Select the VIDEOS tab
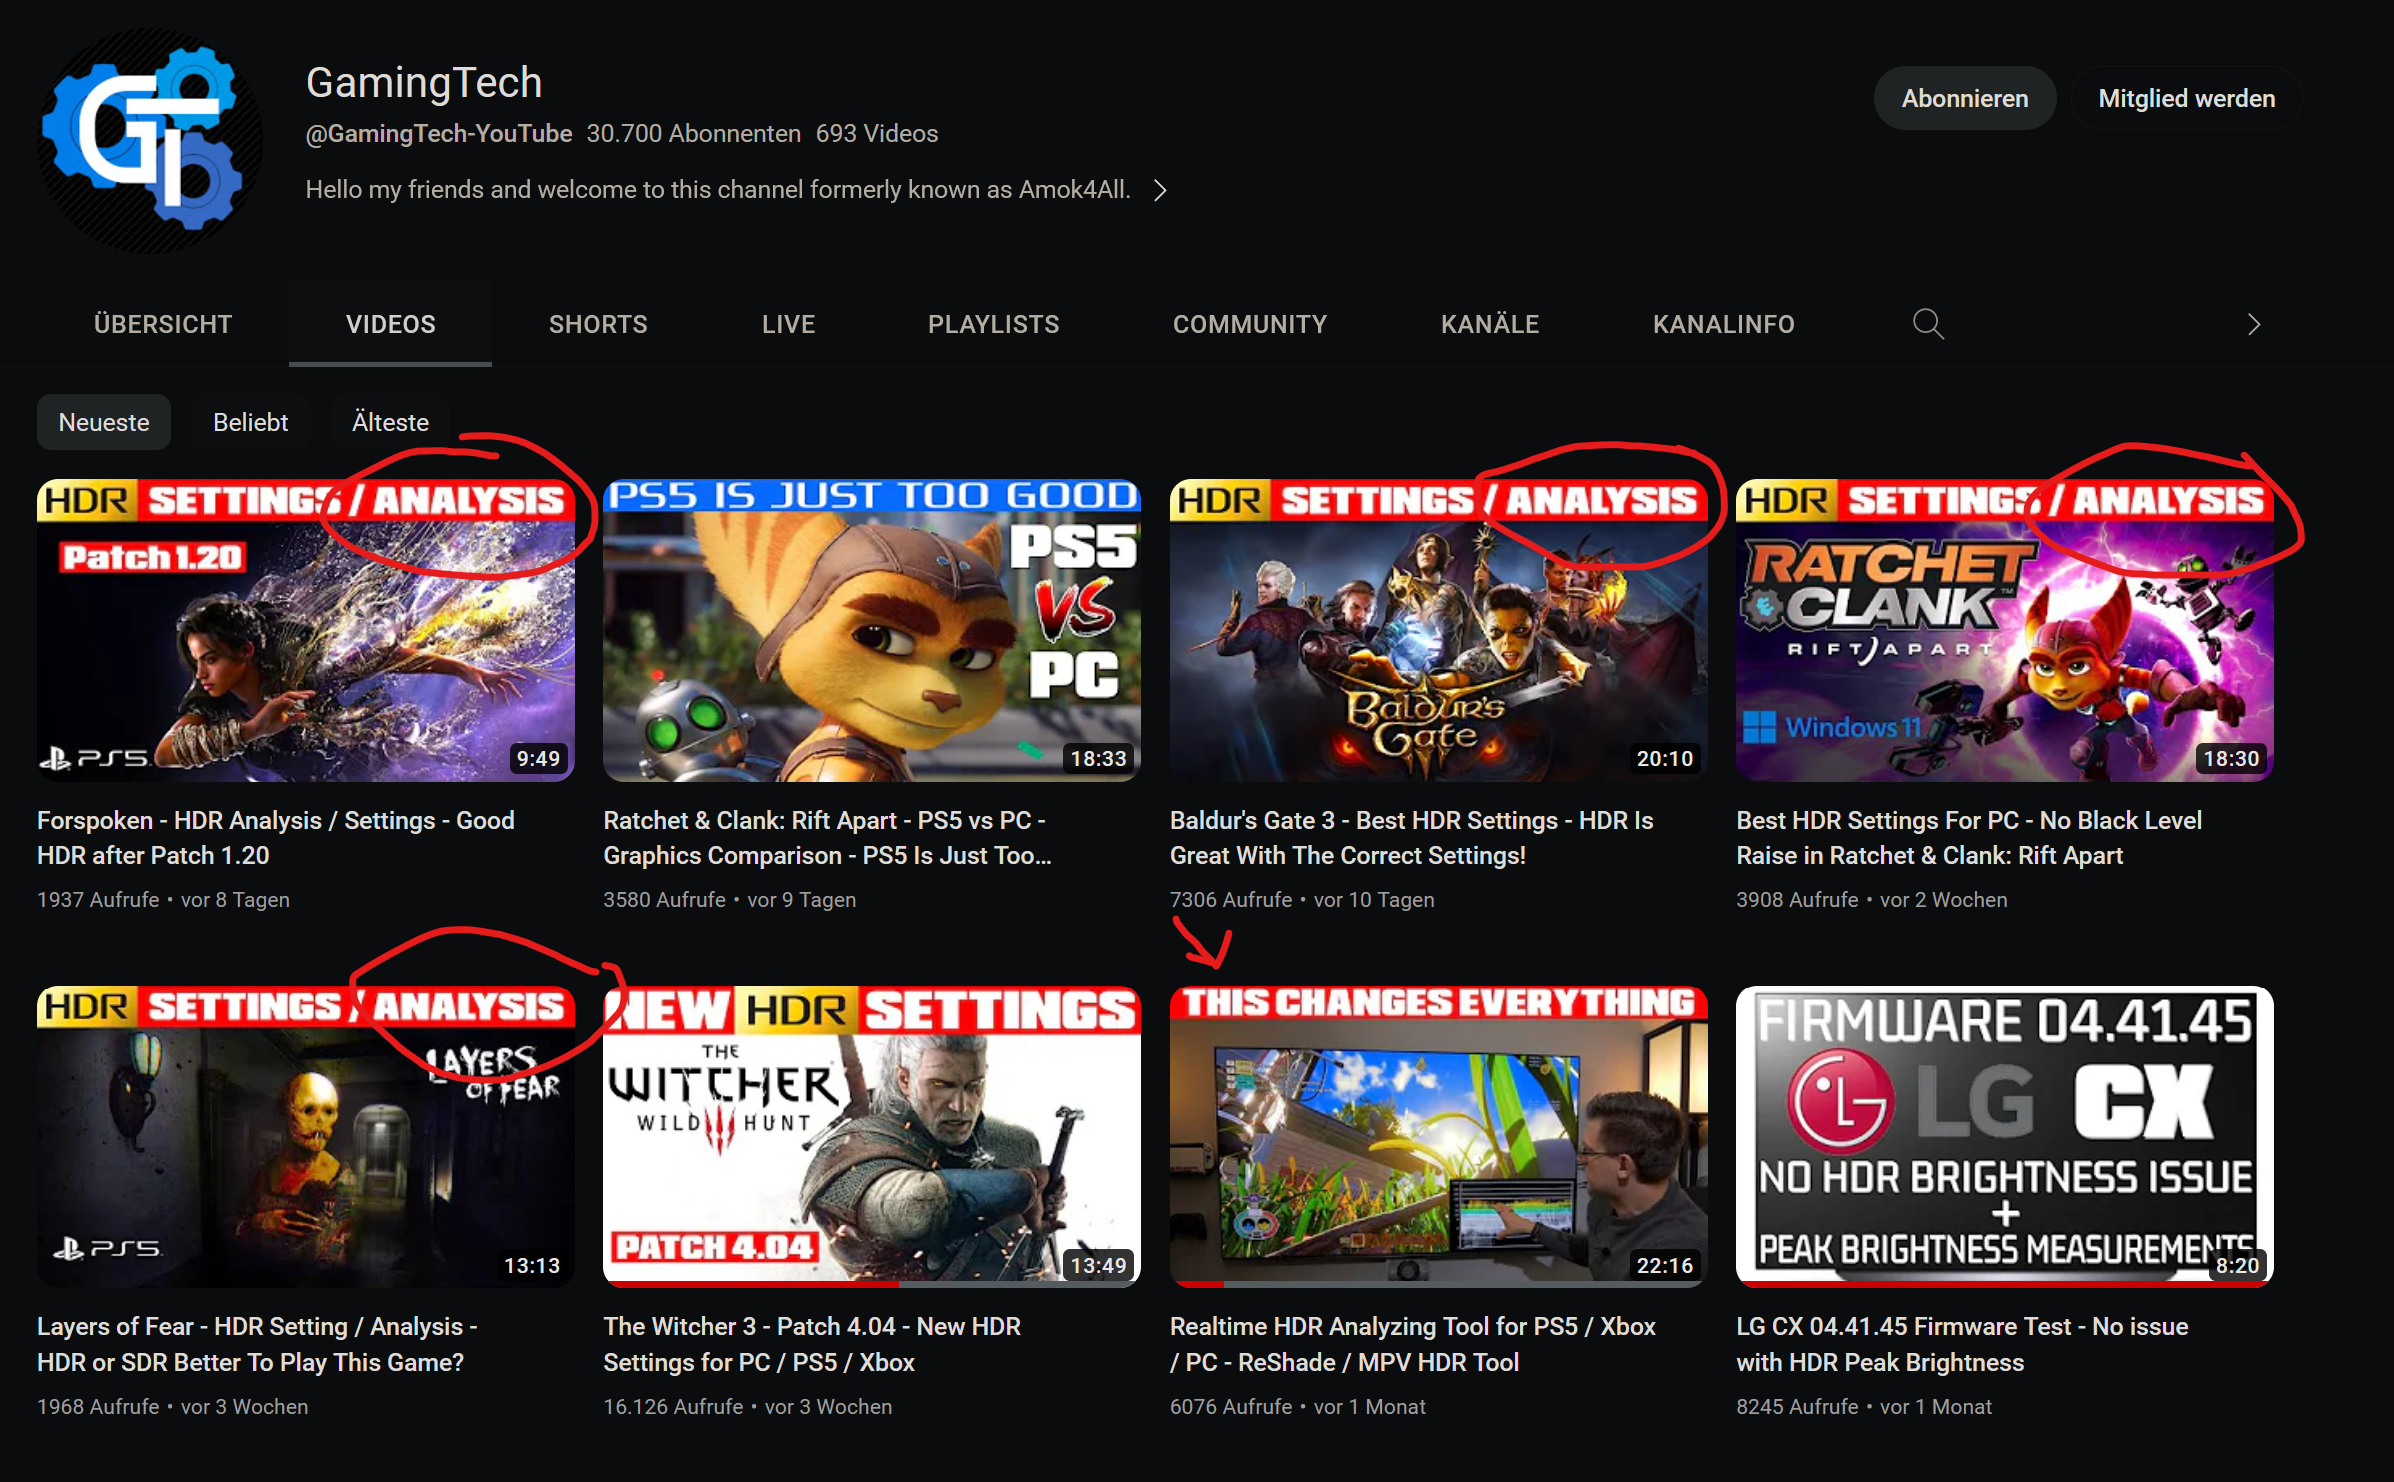This screenshot has width=2394, height=1482. [x=390, y=324]
